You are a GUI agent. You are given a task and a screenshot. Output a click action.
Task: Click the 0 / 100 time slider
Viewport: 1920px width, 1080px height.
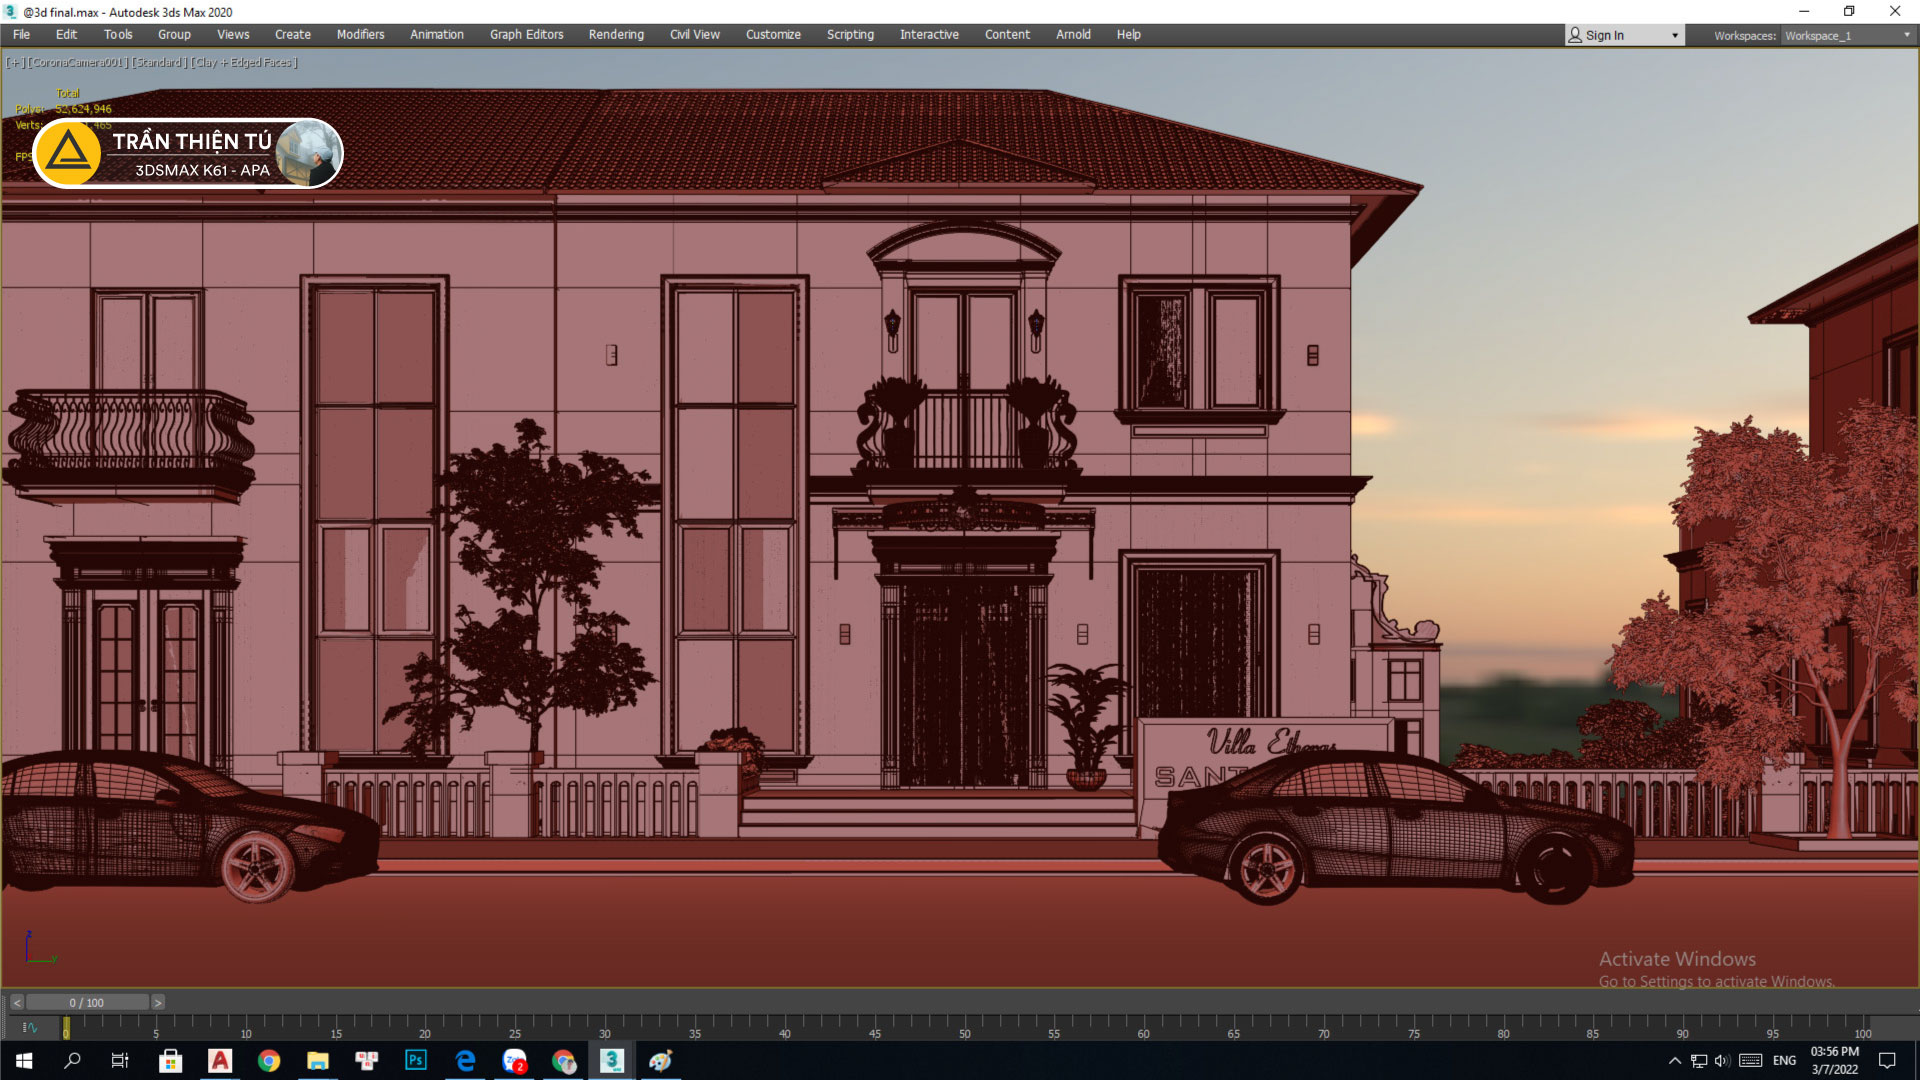point(87,1002)
